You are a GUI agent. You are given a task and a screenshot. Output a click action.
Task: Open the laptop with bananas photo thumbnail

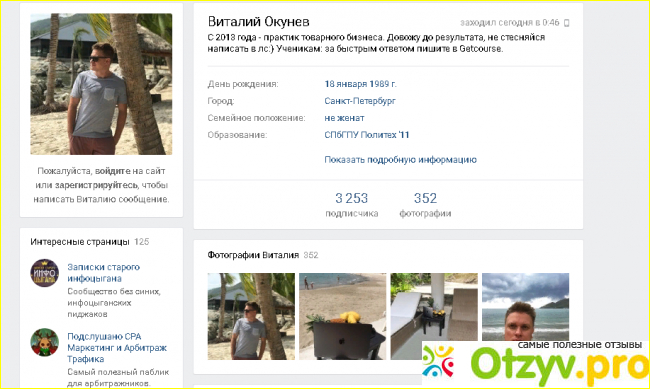[342, 316]
